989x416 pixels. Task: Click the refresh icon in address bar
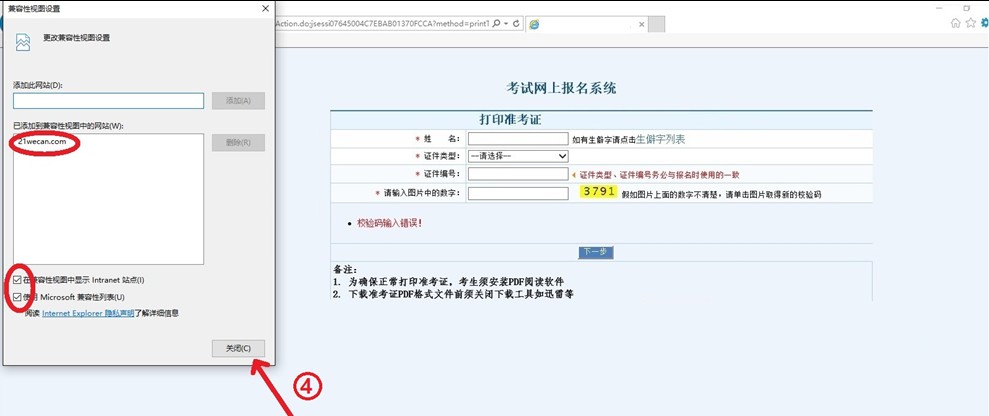[516, 22]
